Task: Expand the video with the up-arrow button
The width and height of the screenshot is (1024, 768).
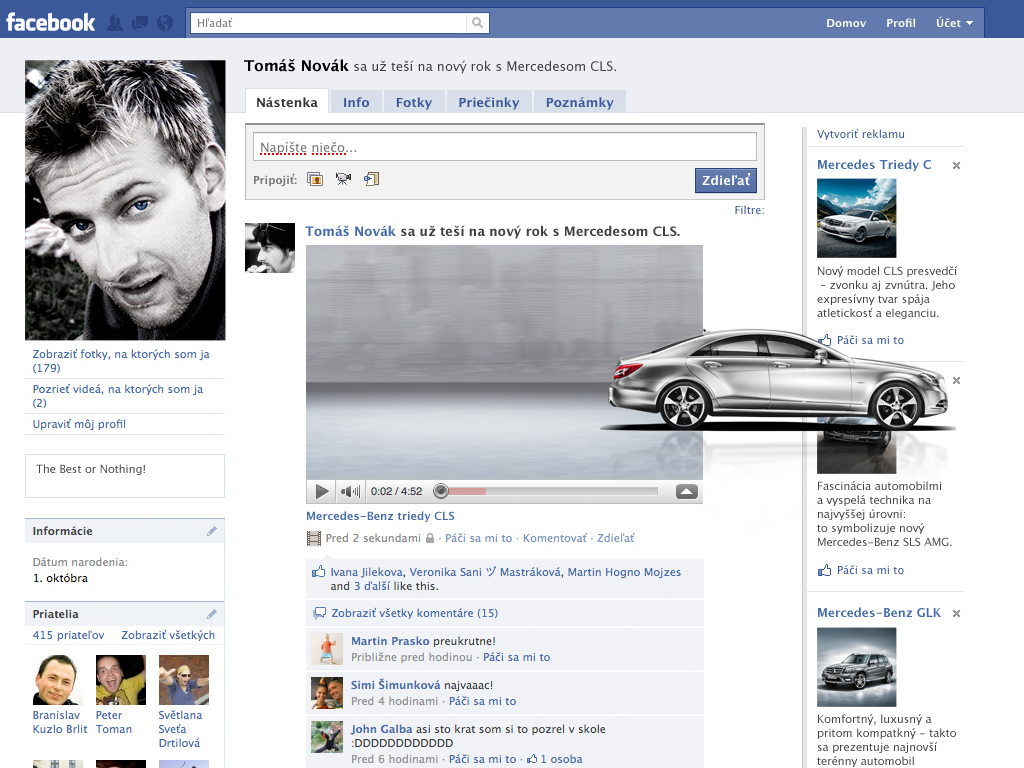Action: [686, 491]
